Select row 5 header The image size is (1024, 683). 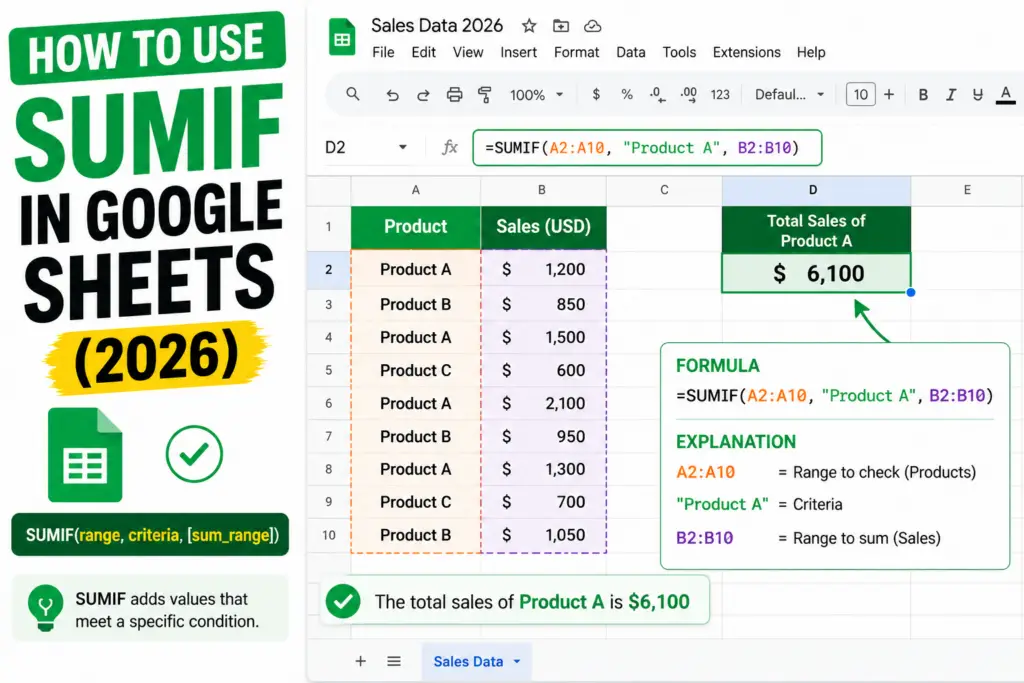328,370
